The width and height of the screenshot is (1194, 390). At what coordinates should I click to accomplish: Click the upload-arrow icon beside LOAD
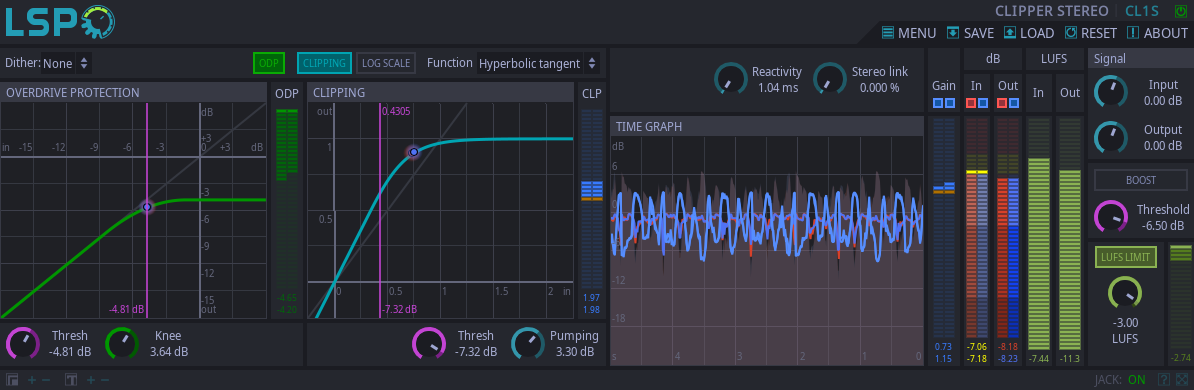1010,33
